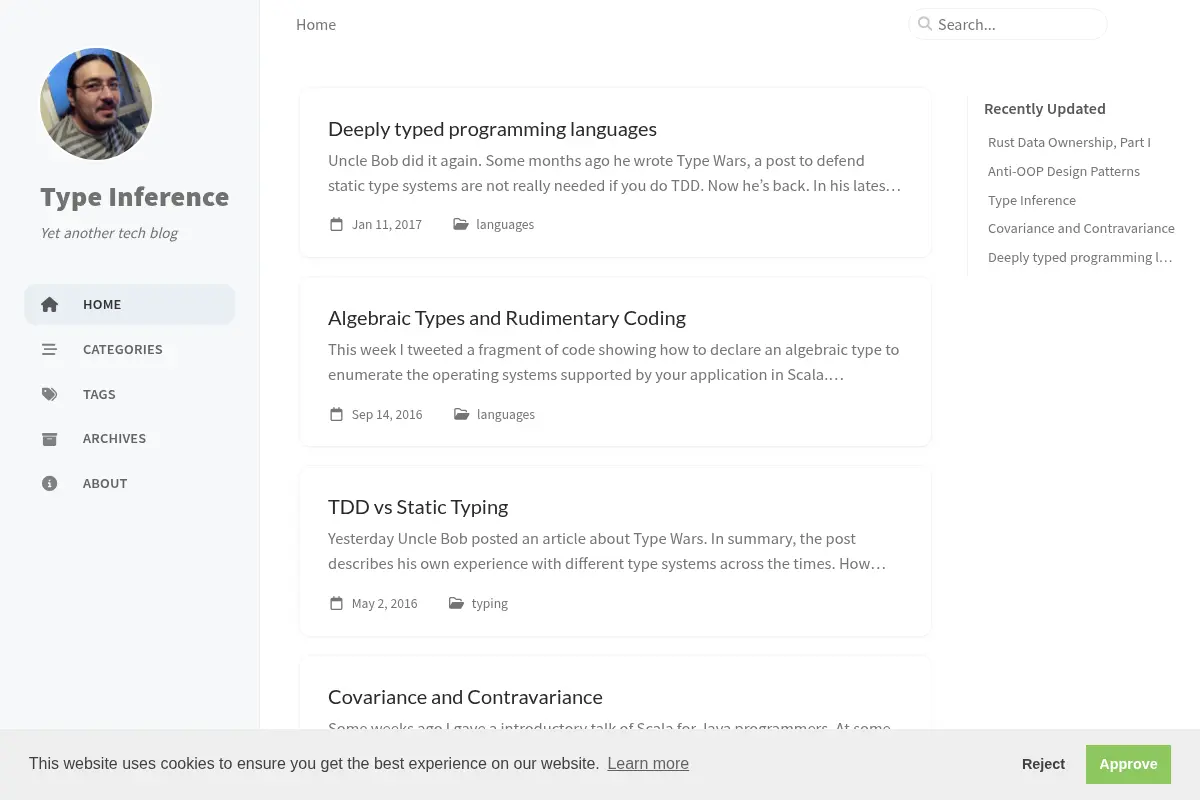Click calendar icon beside Jan 11, 2017
Screen dimensions: 1200x800
336,224
